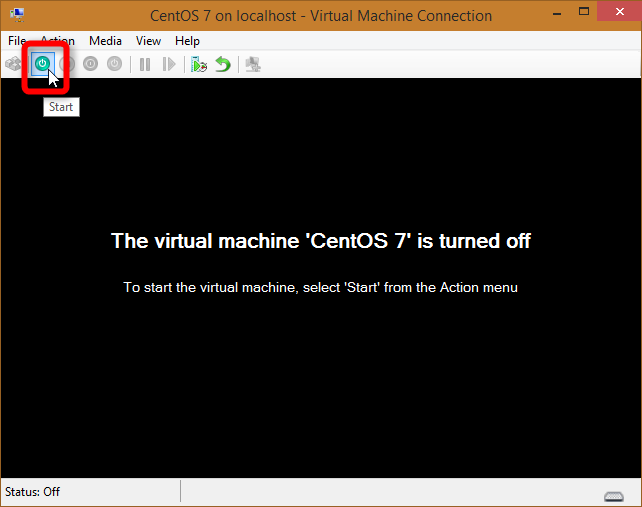Click the Status: Off text
This screenshot has height=507, width=642.
point(32,491)
